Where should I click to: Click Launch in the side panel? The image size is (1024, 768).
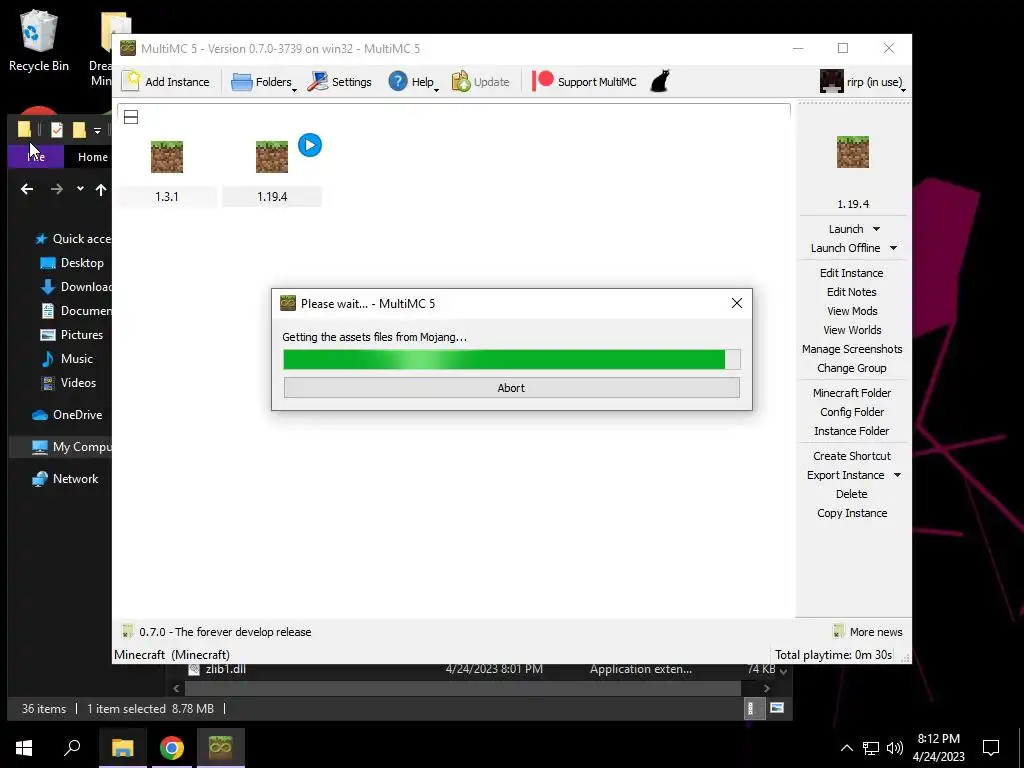pyautogui.click(x=846, y=229)
